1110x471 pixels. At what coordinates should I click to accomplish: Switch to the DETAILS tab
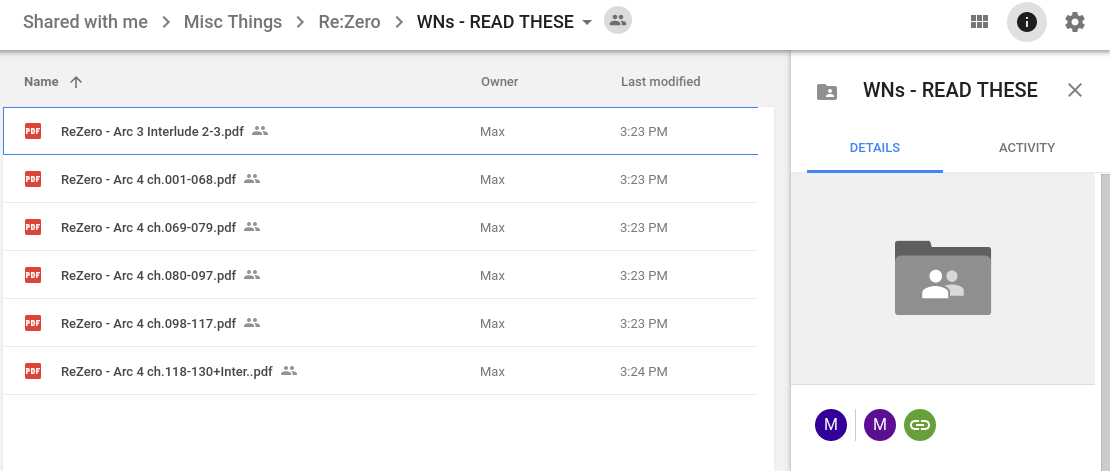pyautogui.click(x=875, y=148)
